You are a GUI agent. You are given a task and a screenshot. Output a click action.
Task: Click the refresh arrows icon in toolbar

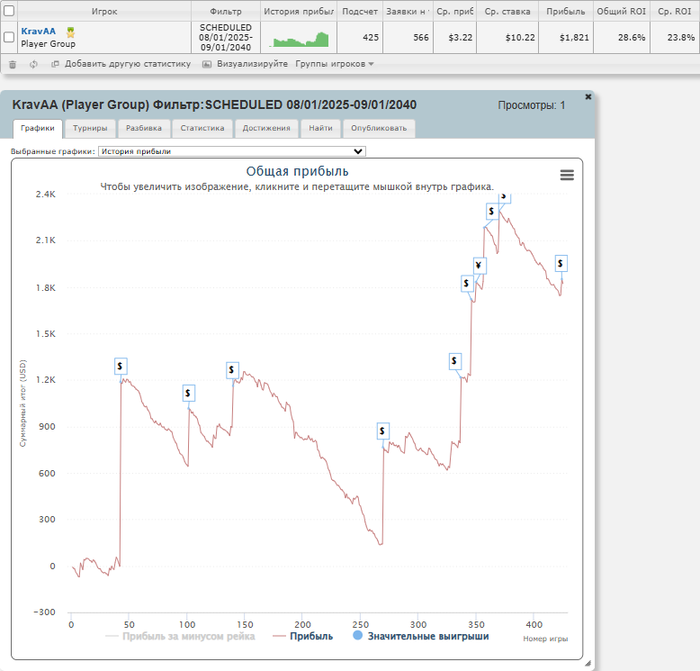(x=33, y=64)
